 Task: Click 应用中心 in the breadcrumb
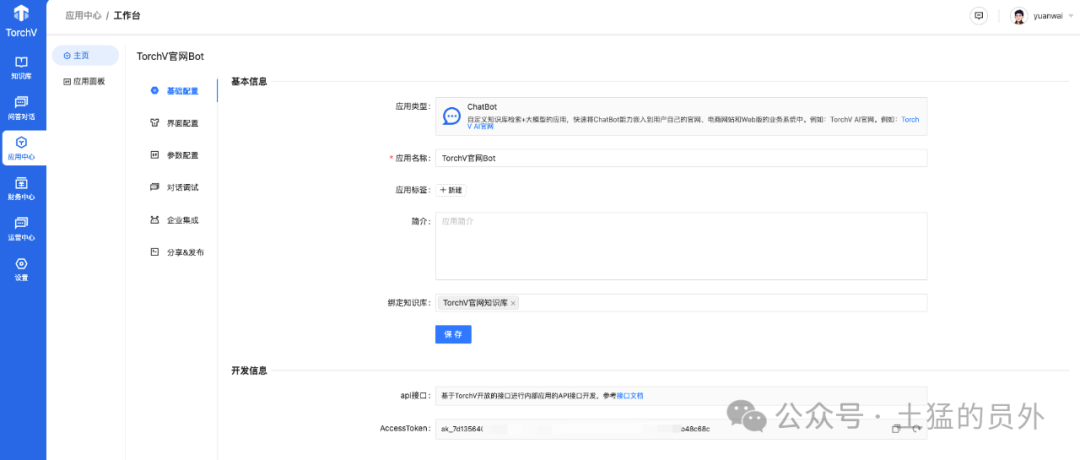(83, 15)
